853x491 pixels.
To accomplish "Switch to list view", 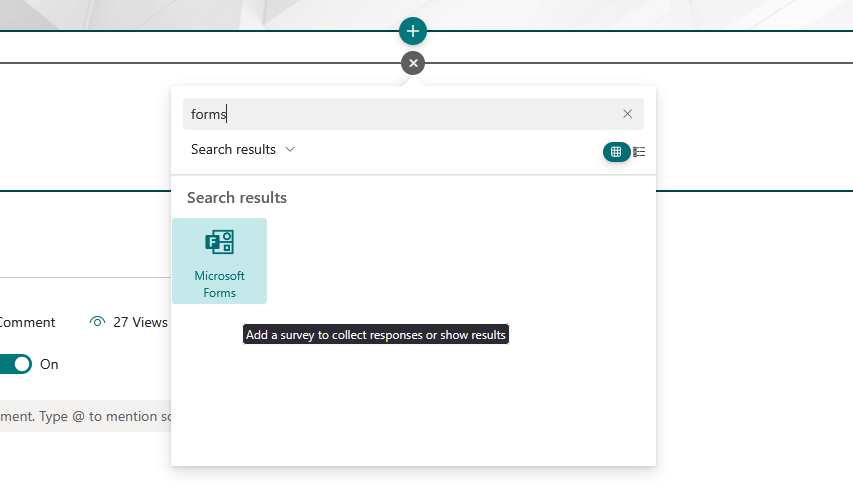I will pos(639,152).
